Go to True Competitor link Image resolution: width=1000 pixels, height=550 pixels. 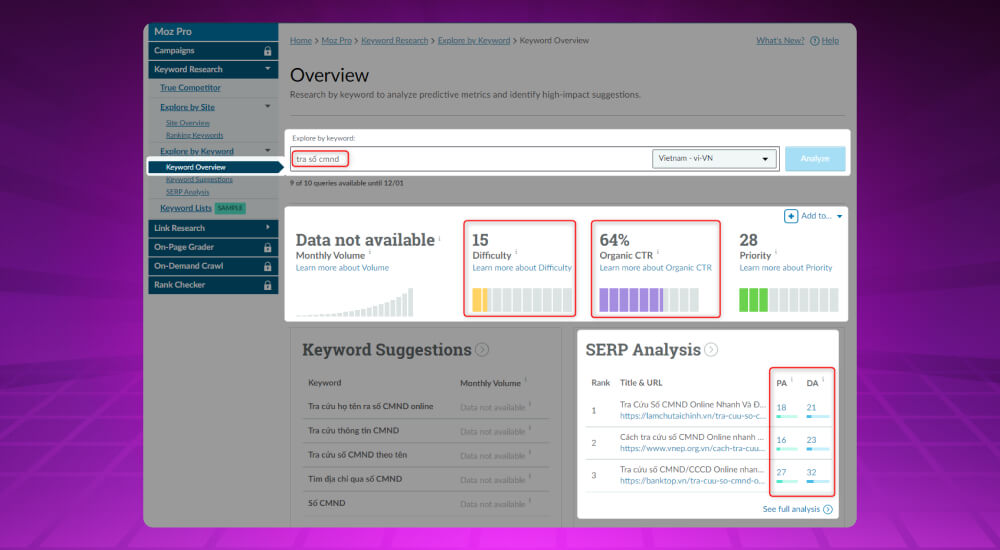pos(190,88)
